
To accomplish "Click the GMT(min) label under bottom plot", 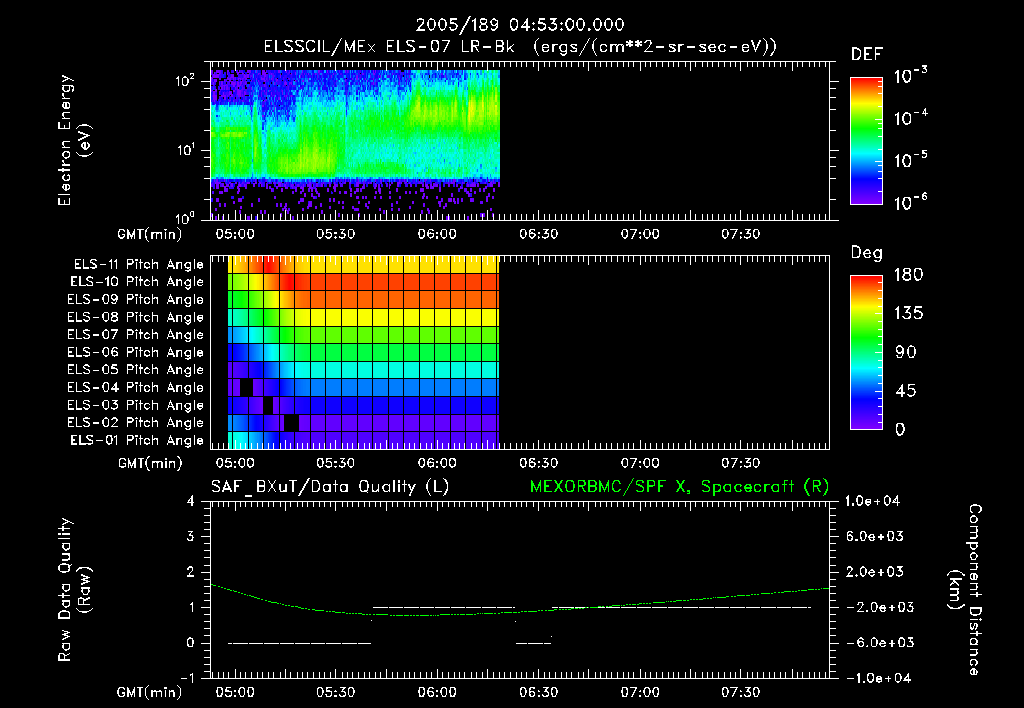I will point(150,692).
